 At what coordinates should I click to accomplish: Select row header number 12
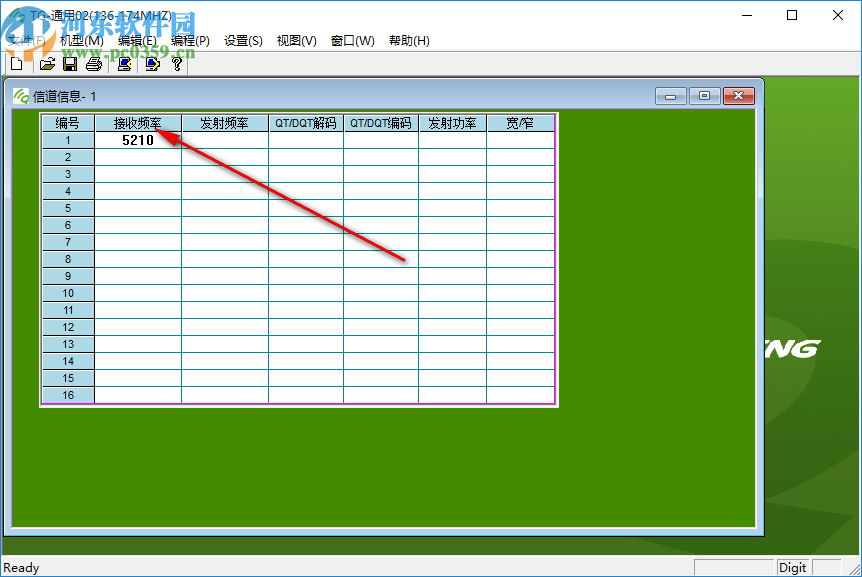pyautogui.click(x=68, y=328)
